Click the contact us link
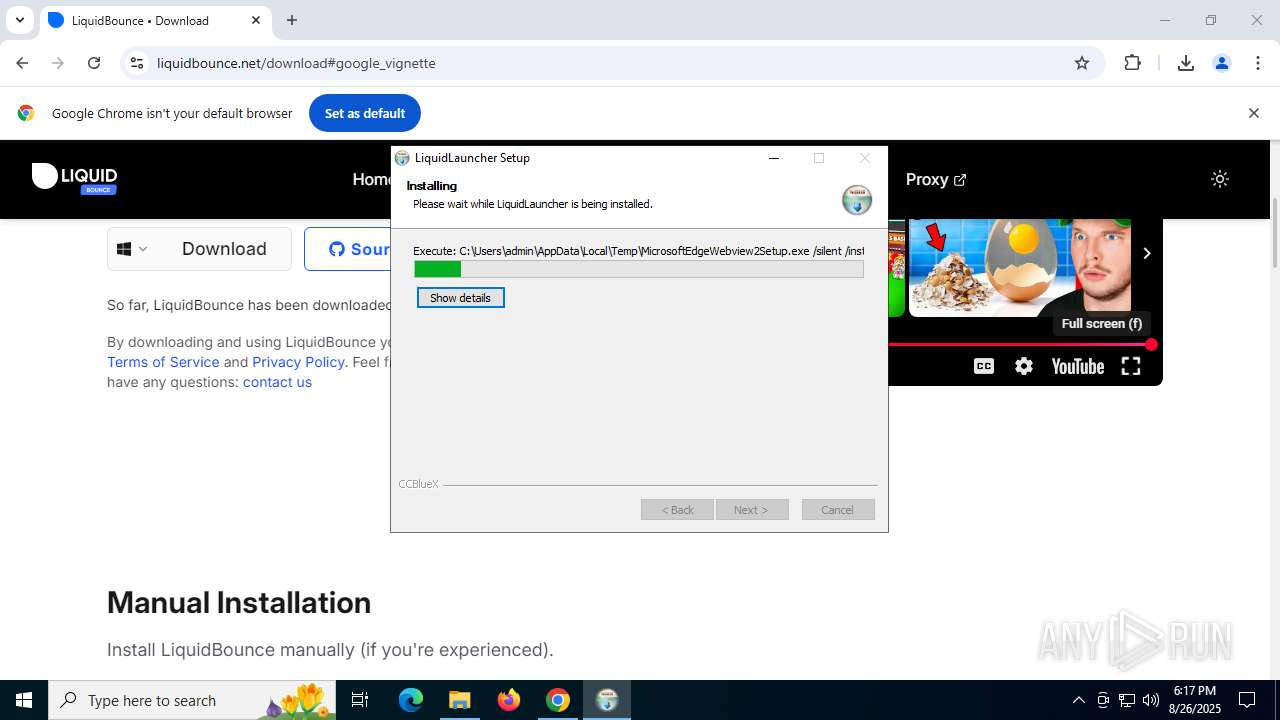Image resolution: width=1280 pixels, height=720 pixels. pyautogui.click(x=277, y=382)
